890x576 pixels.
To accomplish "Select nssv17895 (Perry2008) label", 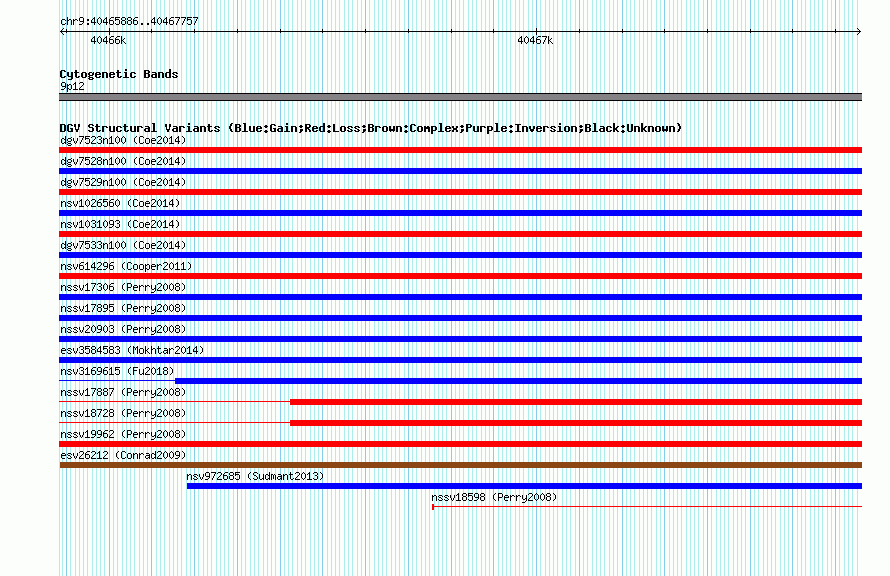I will pyautogui.click(x=123, y=308).
